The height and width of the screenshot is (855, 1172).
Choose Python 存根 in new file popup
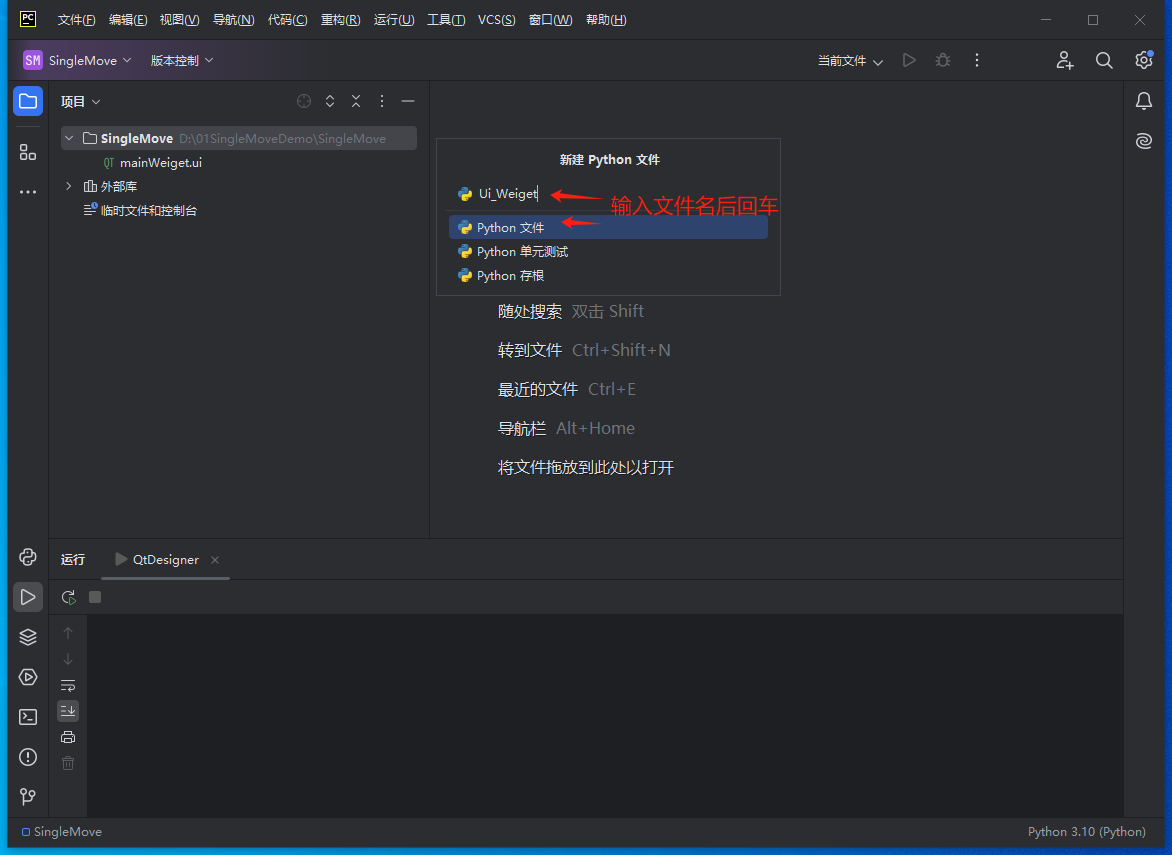click(608, 276)
